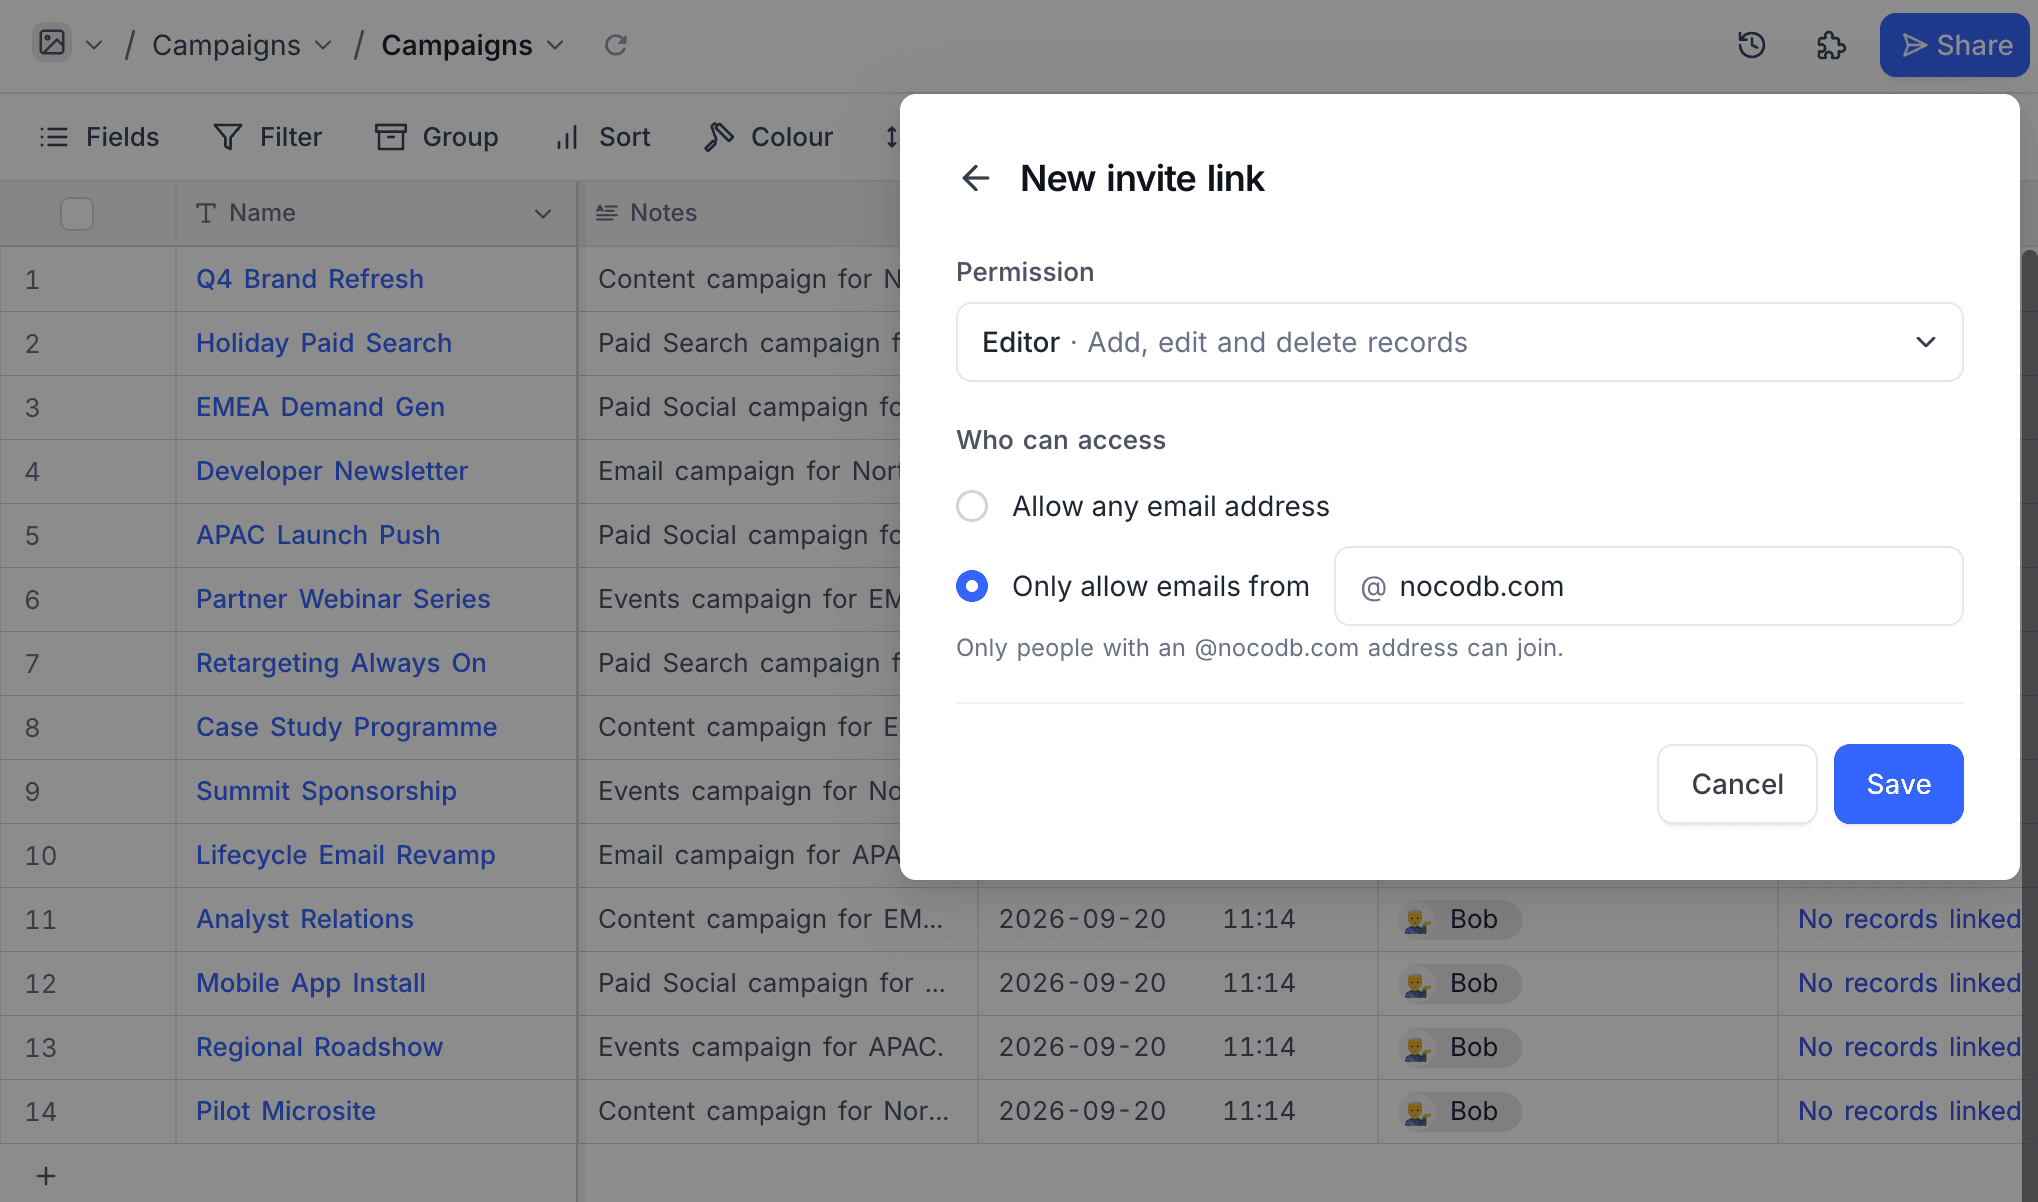The image size is (2038, 1202).
Task: Open the Mobile App Install record
Action: click(311, 983)
